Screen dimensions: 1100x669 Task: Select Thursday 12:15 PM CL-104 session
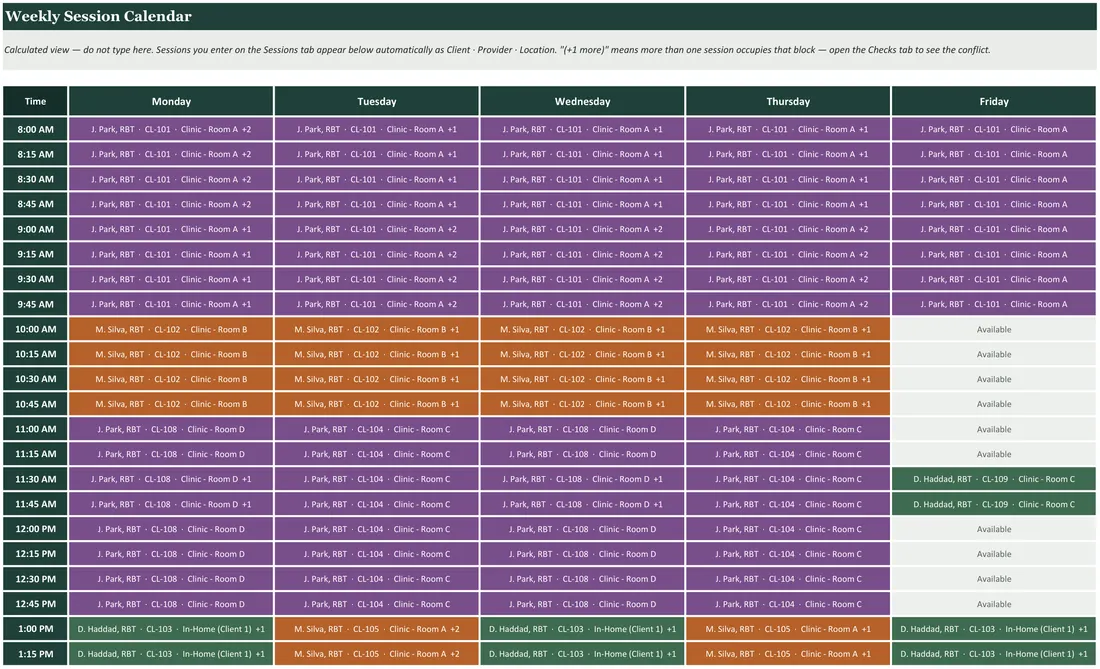point(788,554)
